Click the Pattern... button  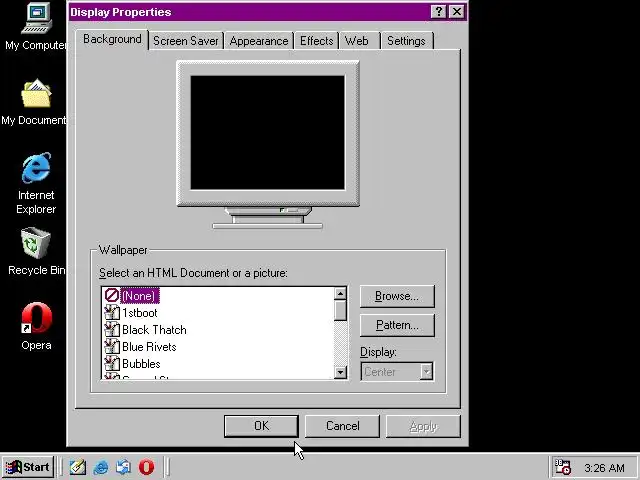(x=397, y=325)
